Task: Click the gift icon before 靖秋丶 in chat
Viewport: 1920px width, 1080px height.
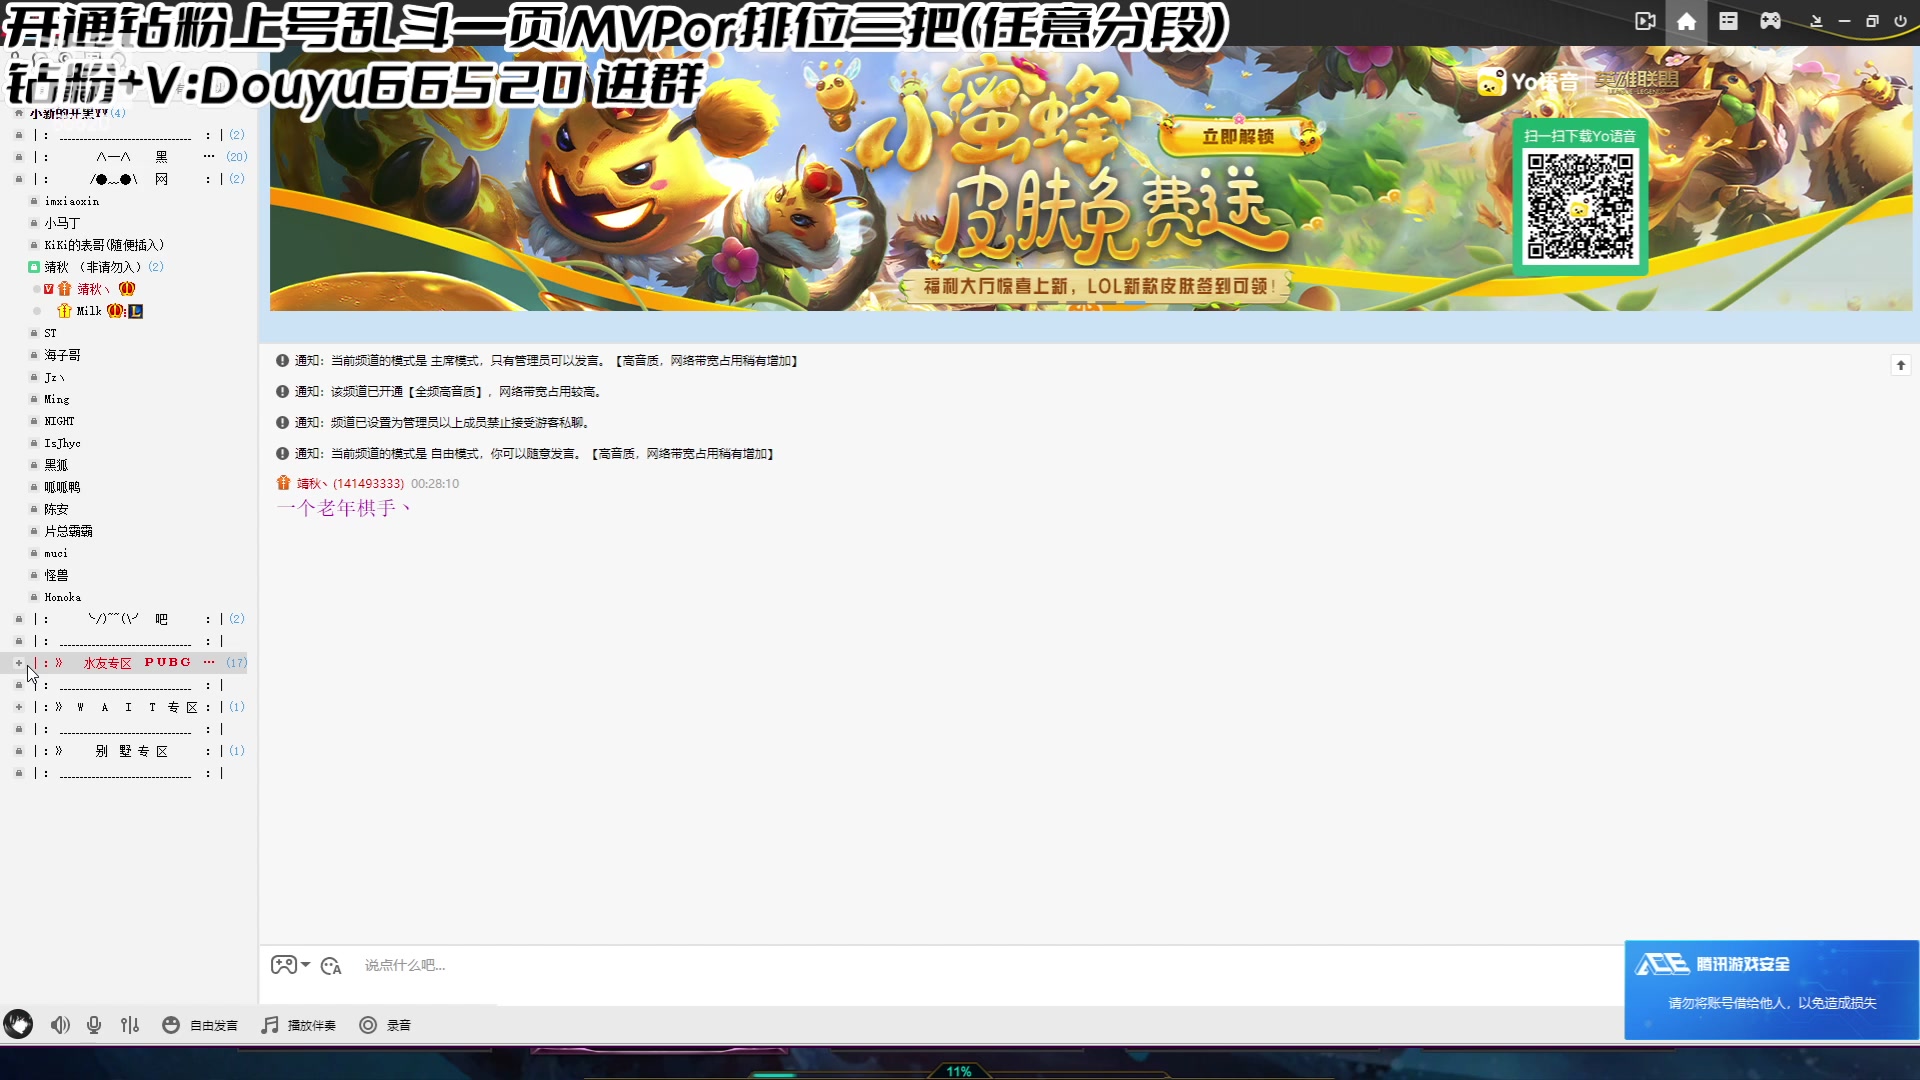Action: (283, 483)
